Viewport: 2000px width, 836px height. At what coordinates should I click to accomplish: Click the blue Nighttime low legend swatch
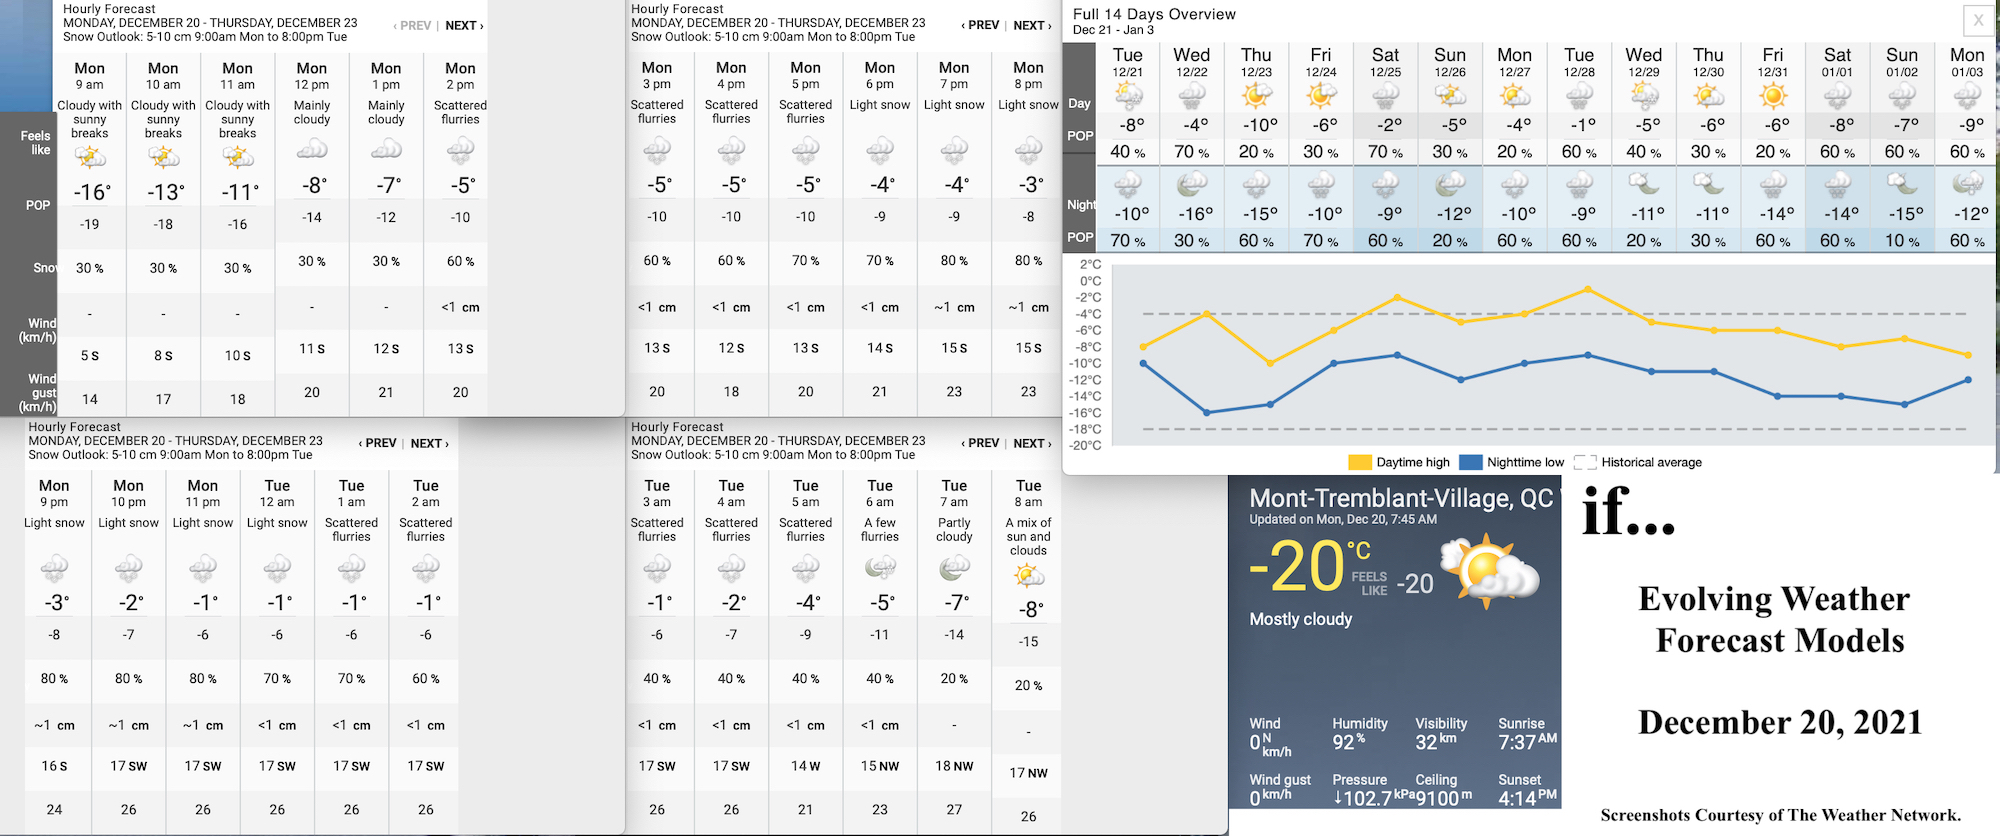1470,462
